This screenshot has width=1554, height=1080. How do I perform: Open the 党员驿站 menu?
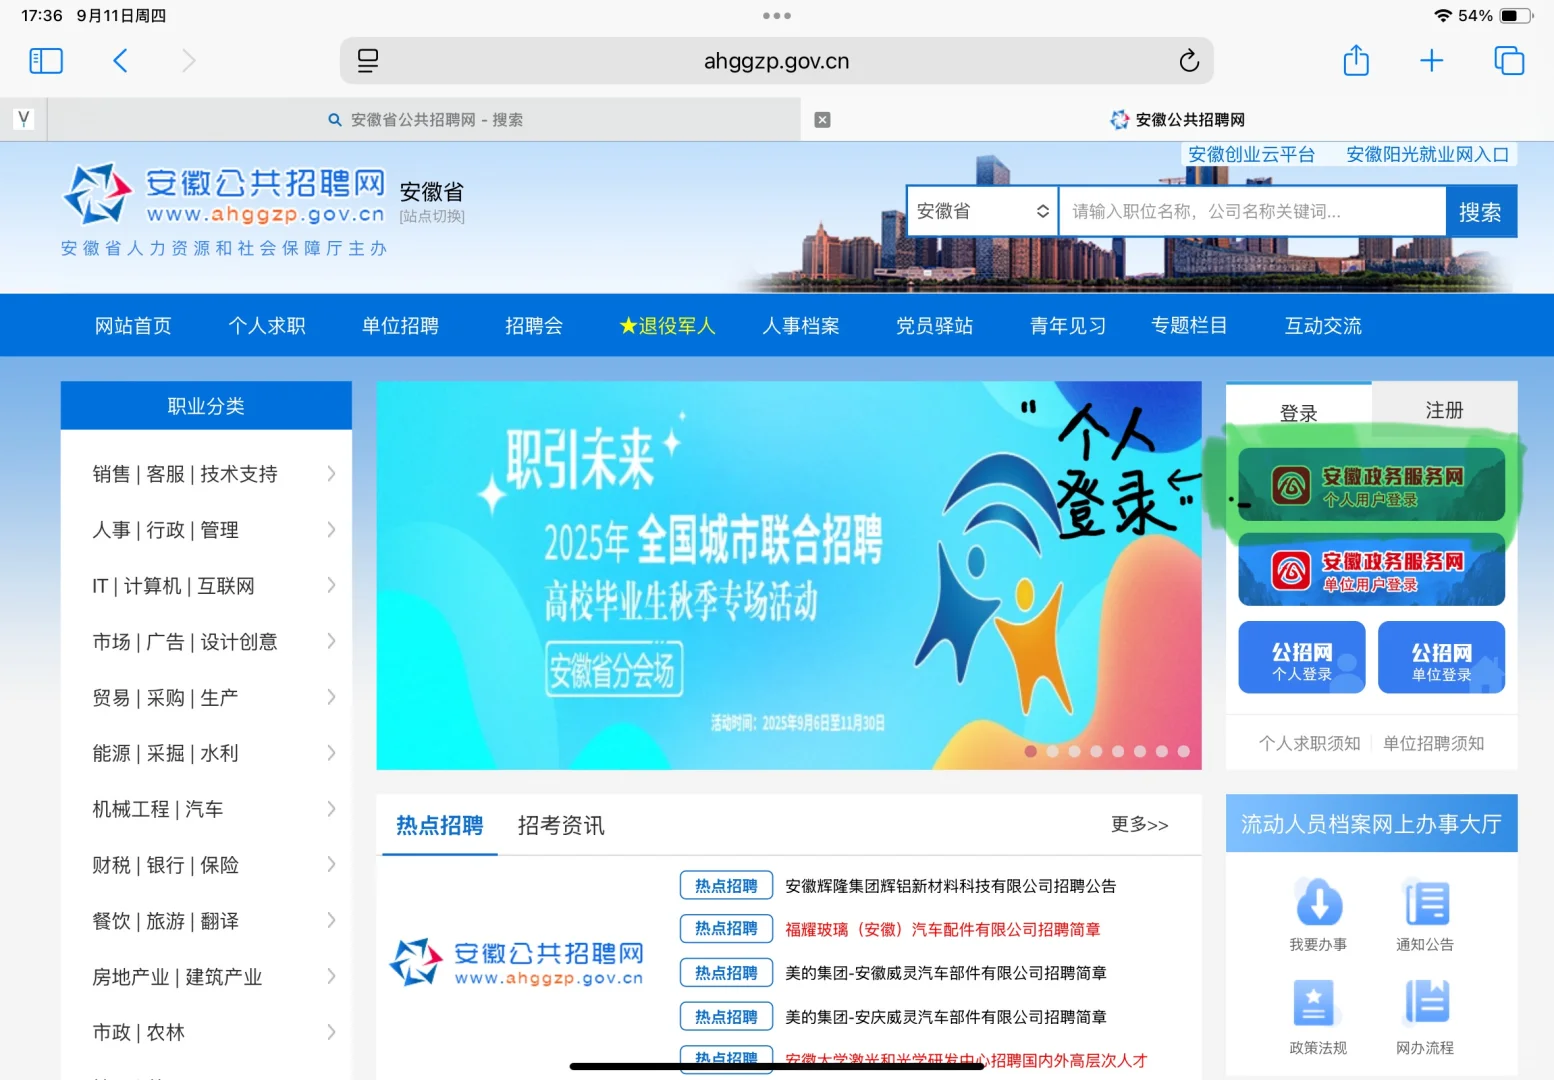pos(934,325)
